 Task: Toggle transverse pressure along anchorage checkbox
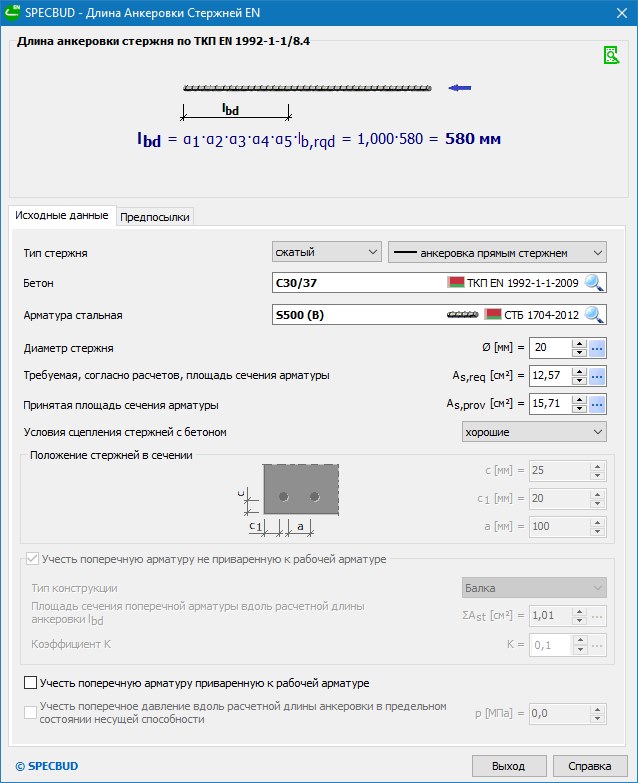click(x=31, y=713)
